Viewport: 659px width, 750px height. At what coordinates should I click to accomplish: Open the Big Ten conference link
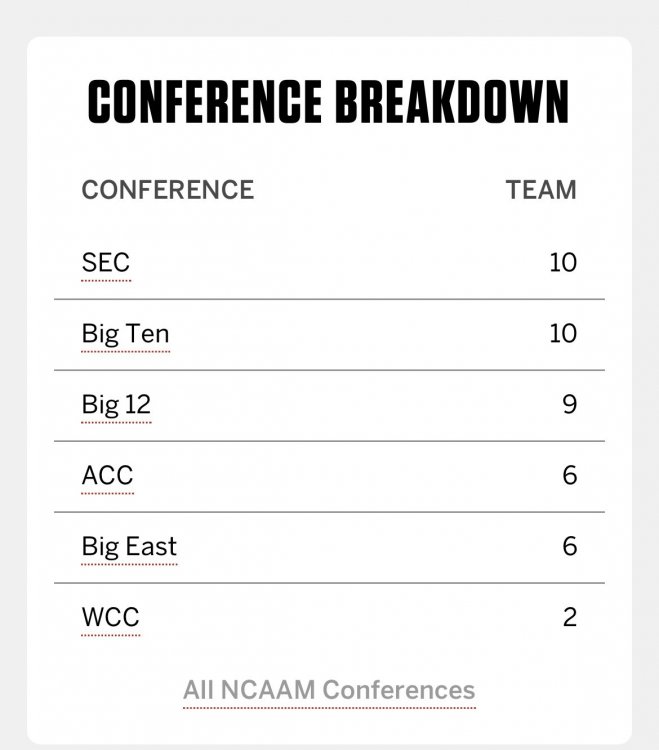[125, 334]
